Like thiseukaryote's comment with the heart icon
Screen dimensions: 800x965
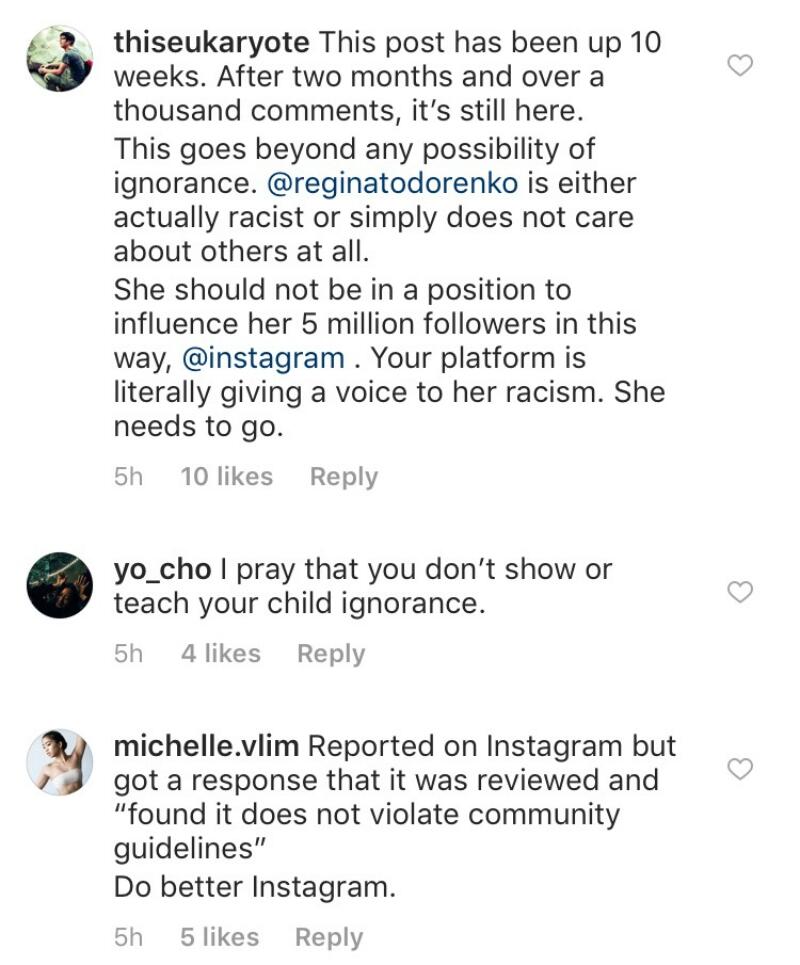tap(740, 65)
